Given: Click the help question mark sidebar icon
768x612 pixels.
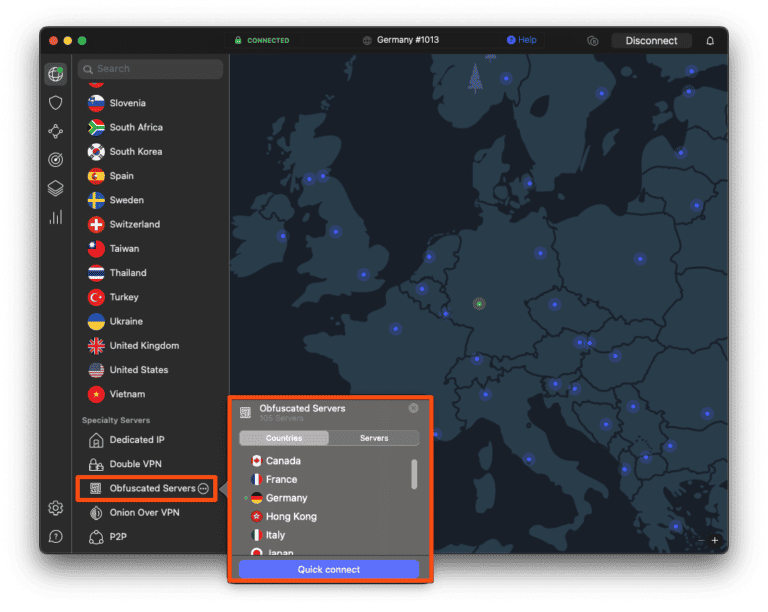Looking at the screenshot, I should tap(56, 536).
